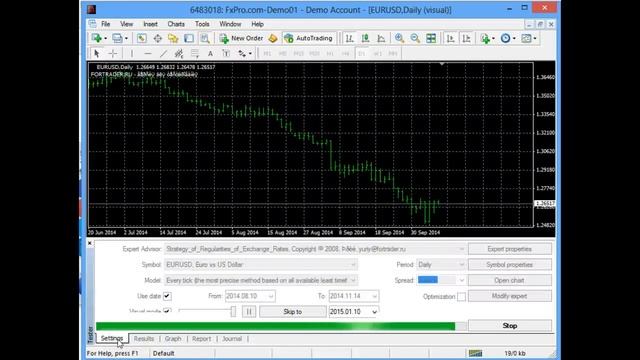Open the File menu
The height and width of the screenshot is (360, 640).
pyautogui.click(x=106, y=24)
